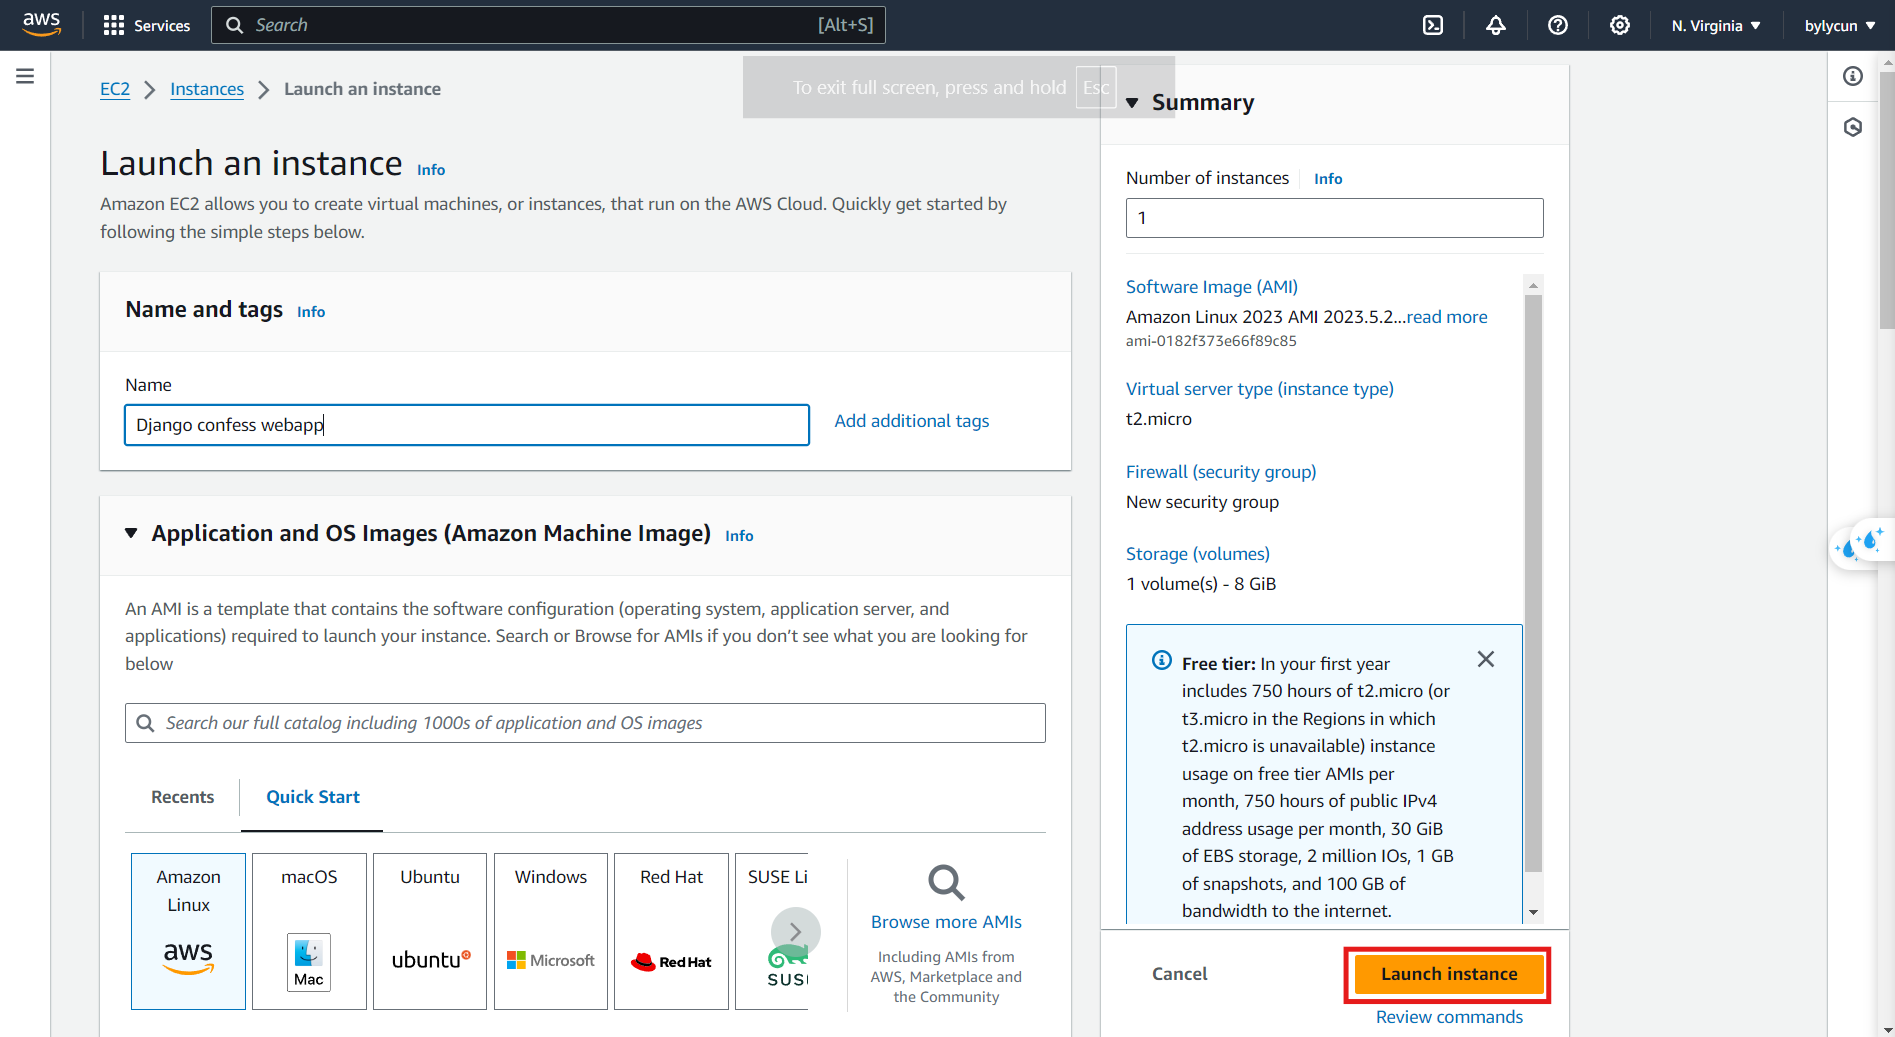This screenshot has height=1037, width=1895.
Task: Select the Amazon Linux AMI card
Action: tap(188, 931)
